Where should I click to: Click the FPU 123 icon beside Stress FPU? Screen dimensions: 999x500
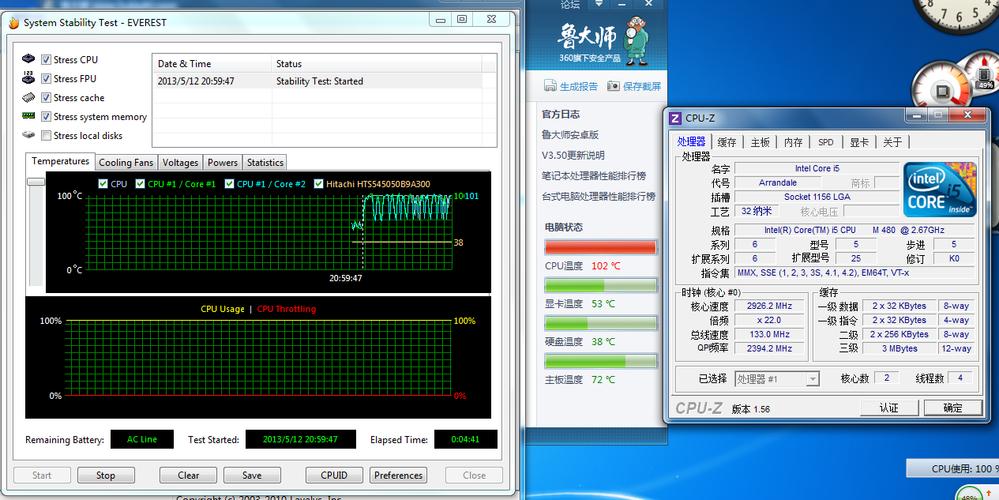click(28, 78)
